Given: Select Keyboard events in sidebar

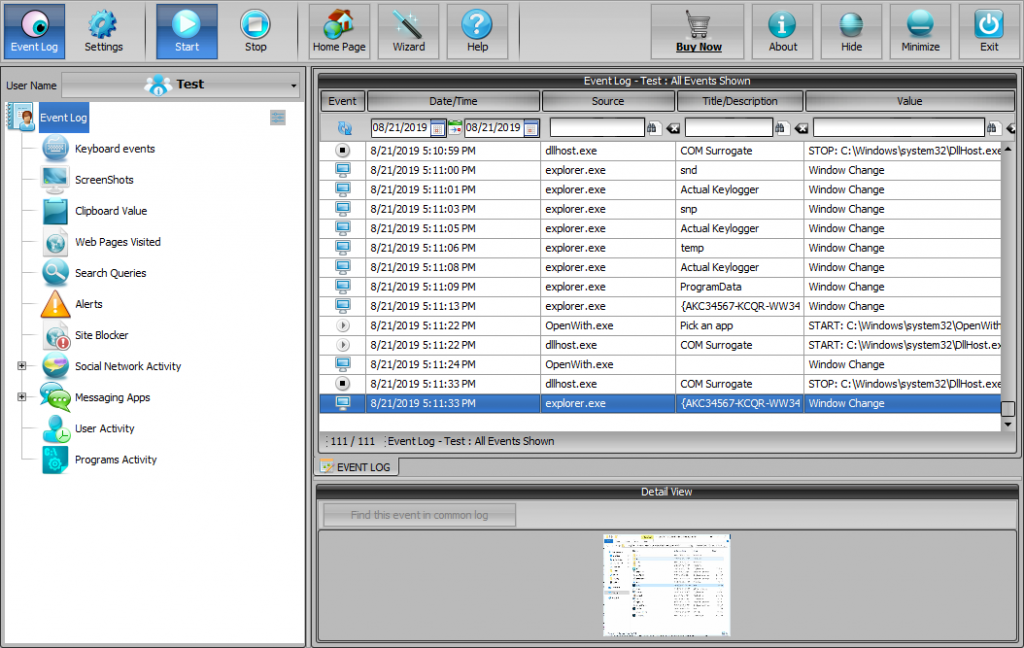Looking at the screenshot, I should 114,149.
